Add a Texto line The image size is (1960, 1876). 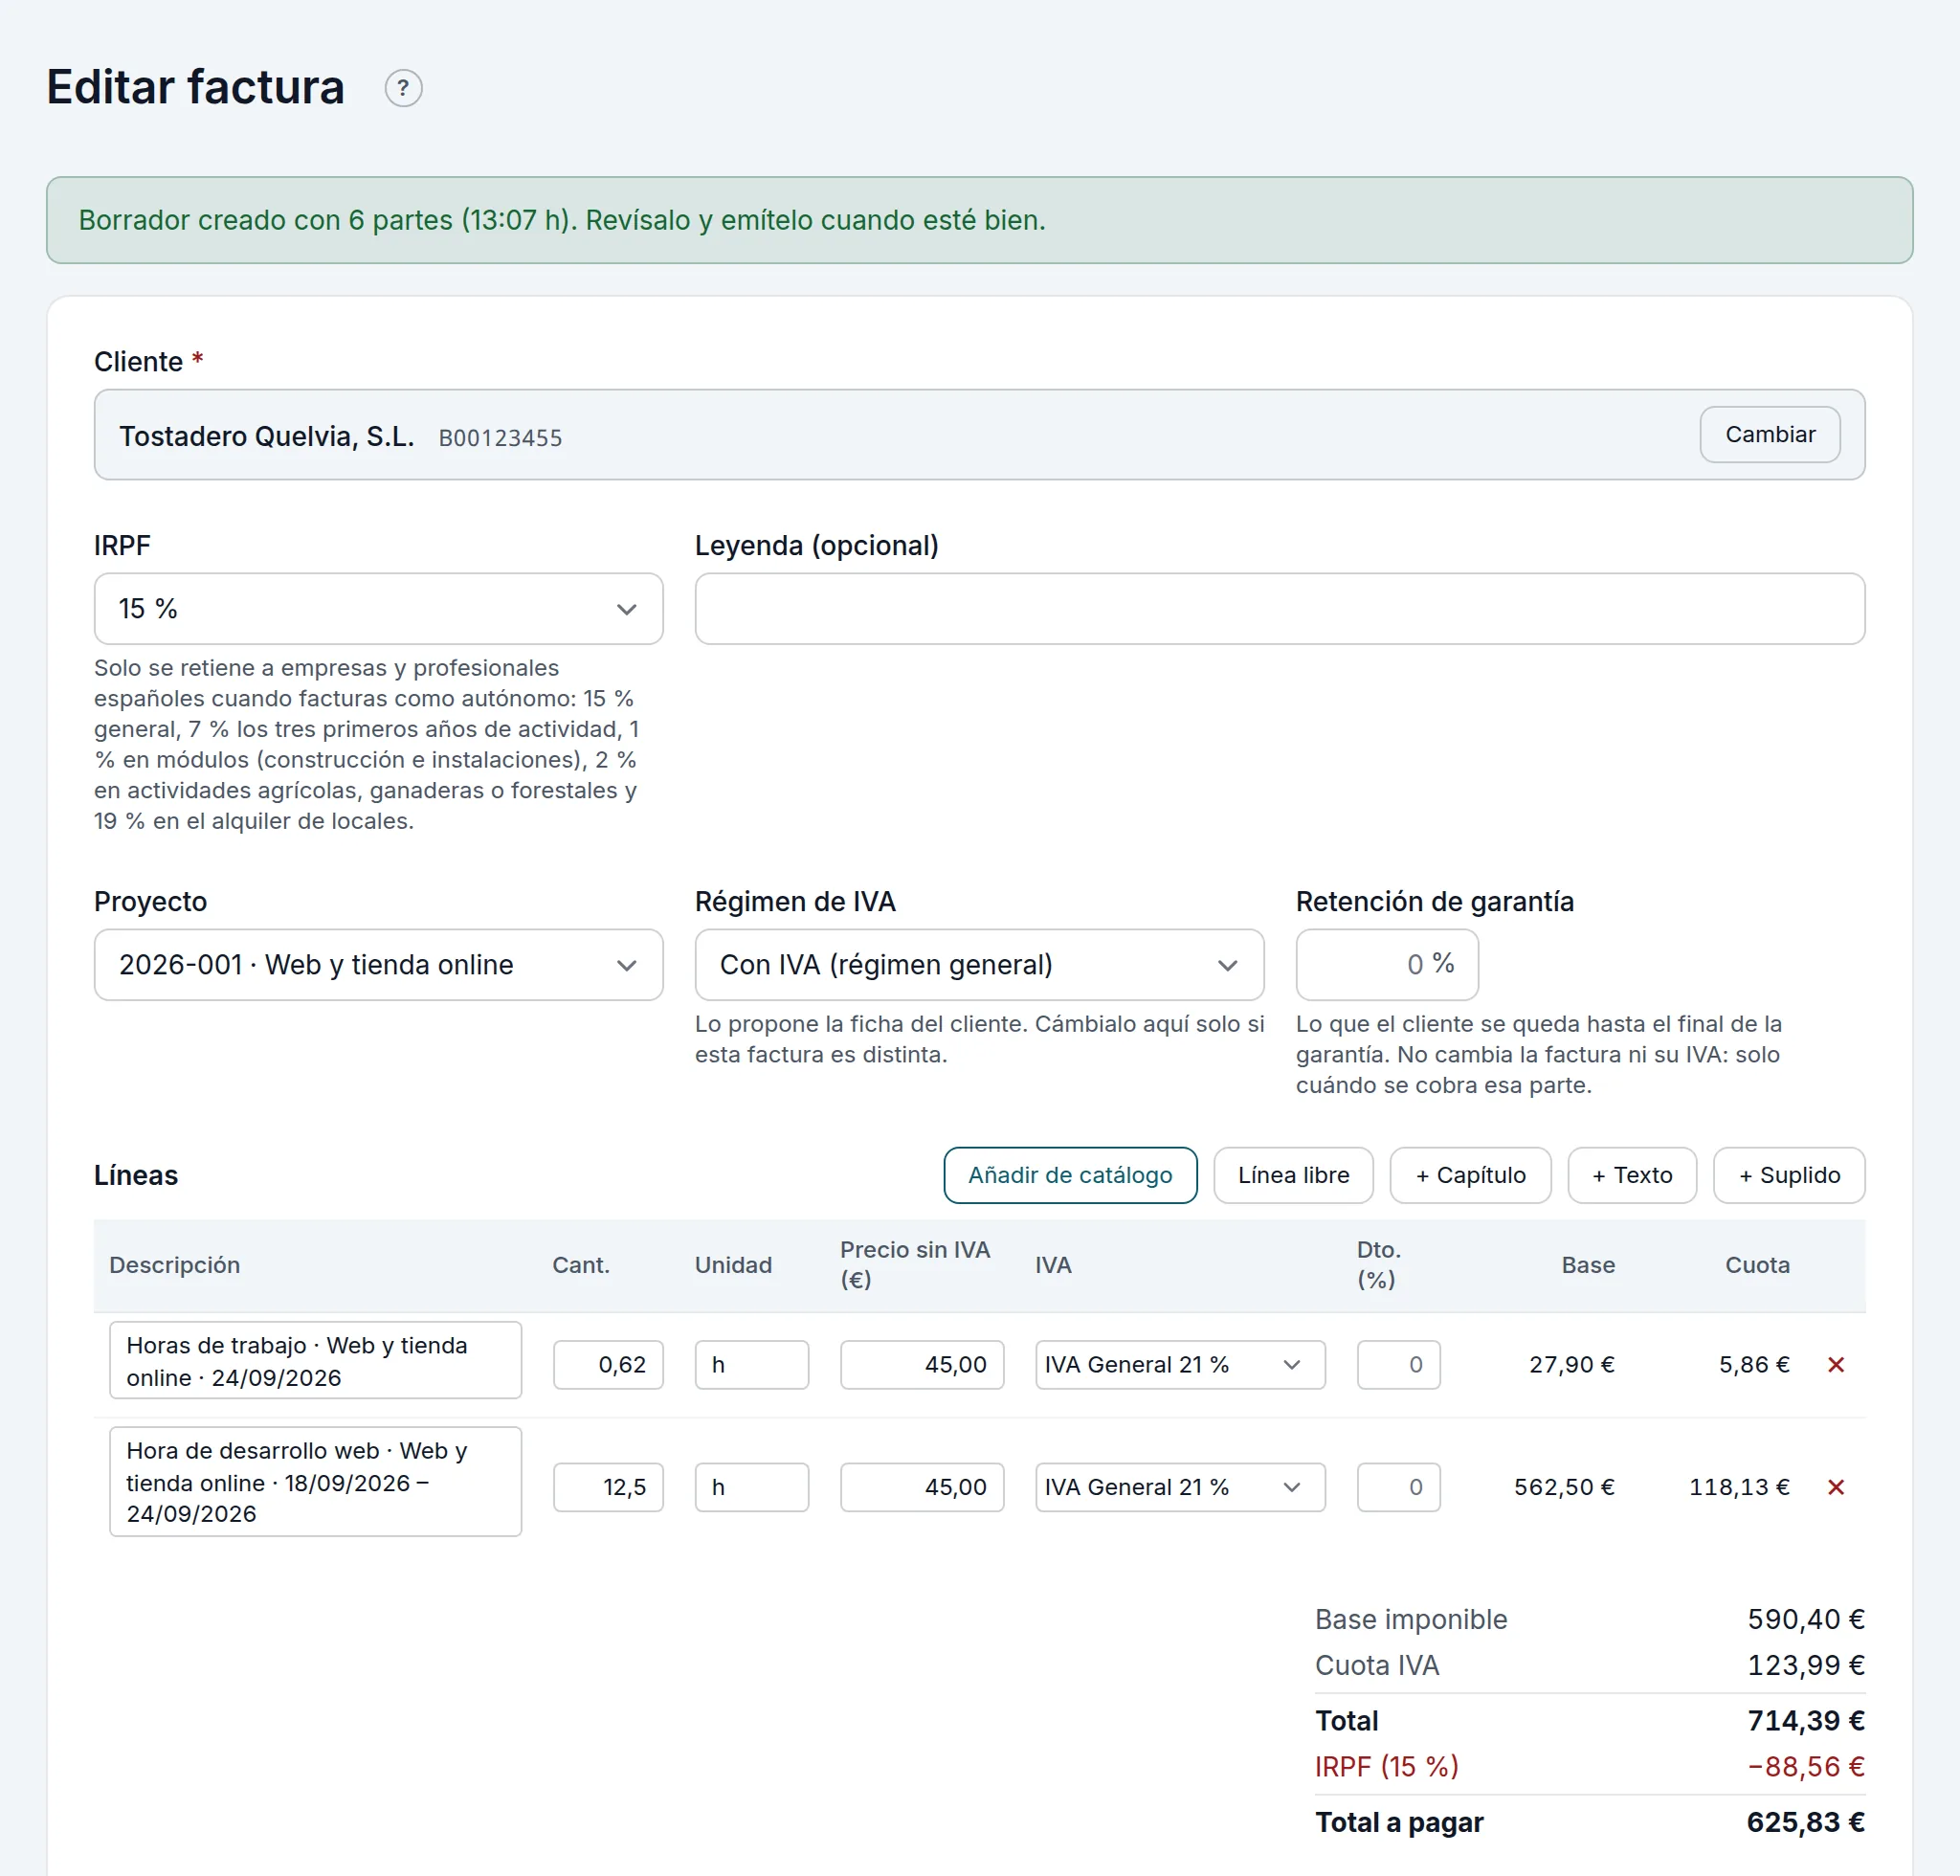coord(1632,1176)
